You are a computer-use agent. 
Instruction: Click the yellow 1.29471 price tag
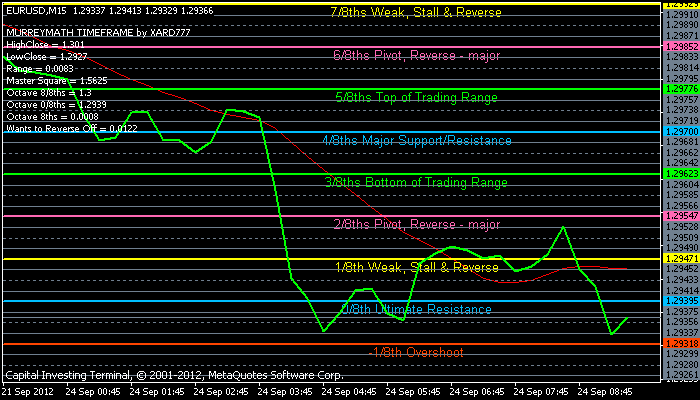[679, 258]
